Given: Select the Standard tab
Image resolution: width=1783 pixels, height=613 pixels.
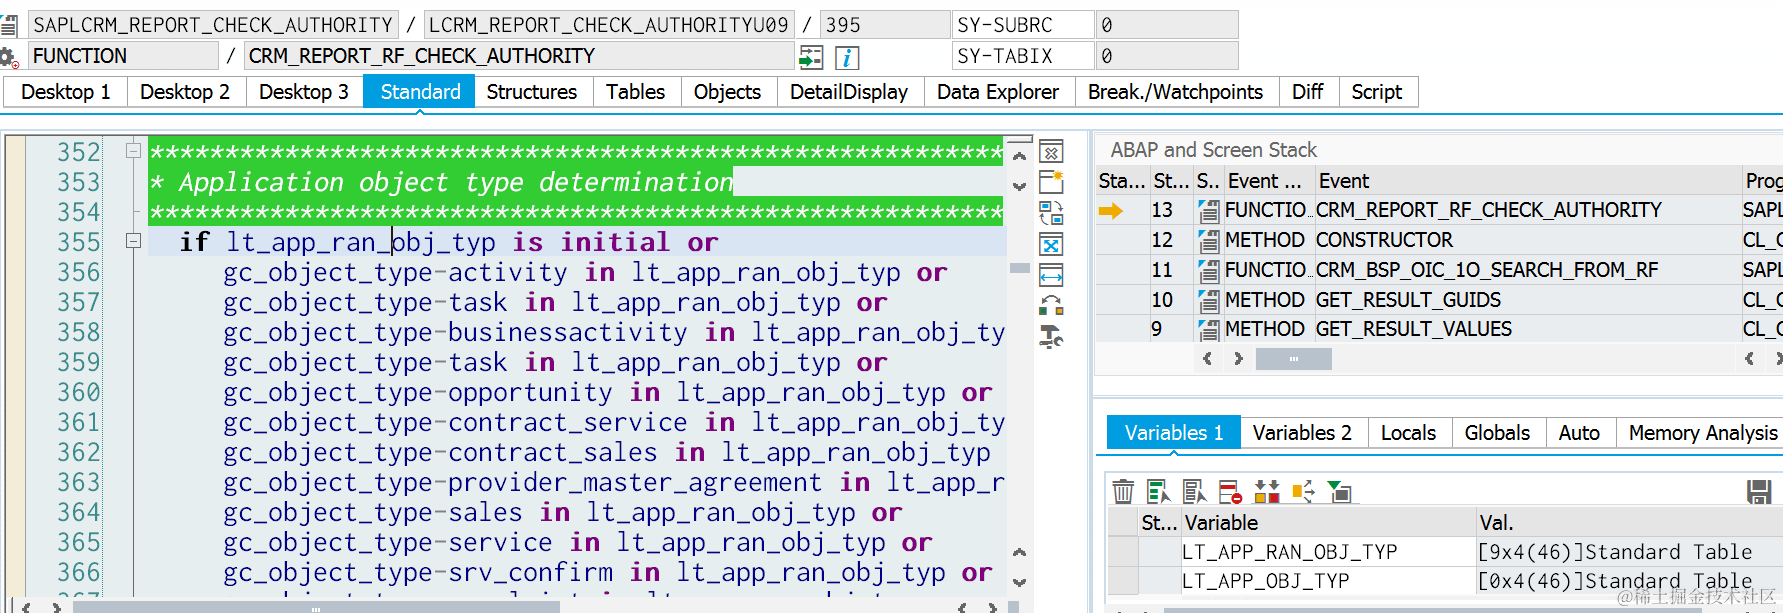Looking at the screenshot, I should [x=420, y=92].
